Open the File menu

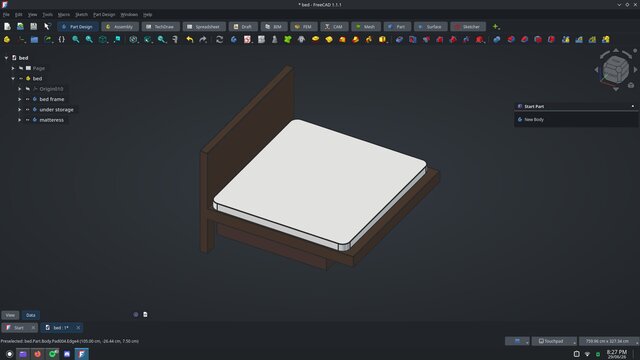(x=6, y=15)
